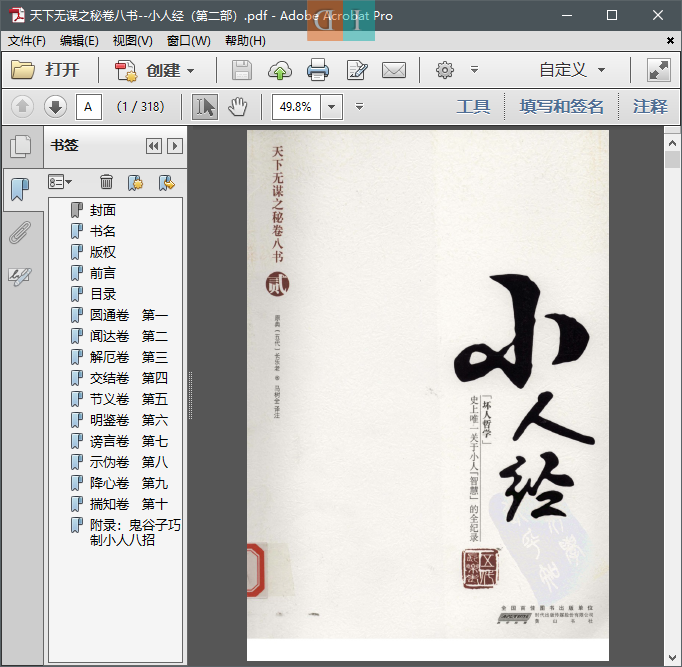Open the gear settings icon
Image resolution: width=682 pixels, height=667 pixels.
[x=445, y=70]
